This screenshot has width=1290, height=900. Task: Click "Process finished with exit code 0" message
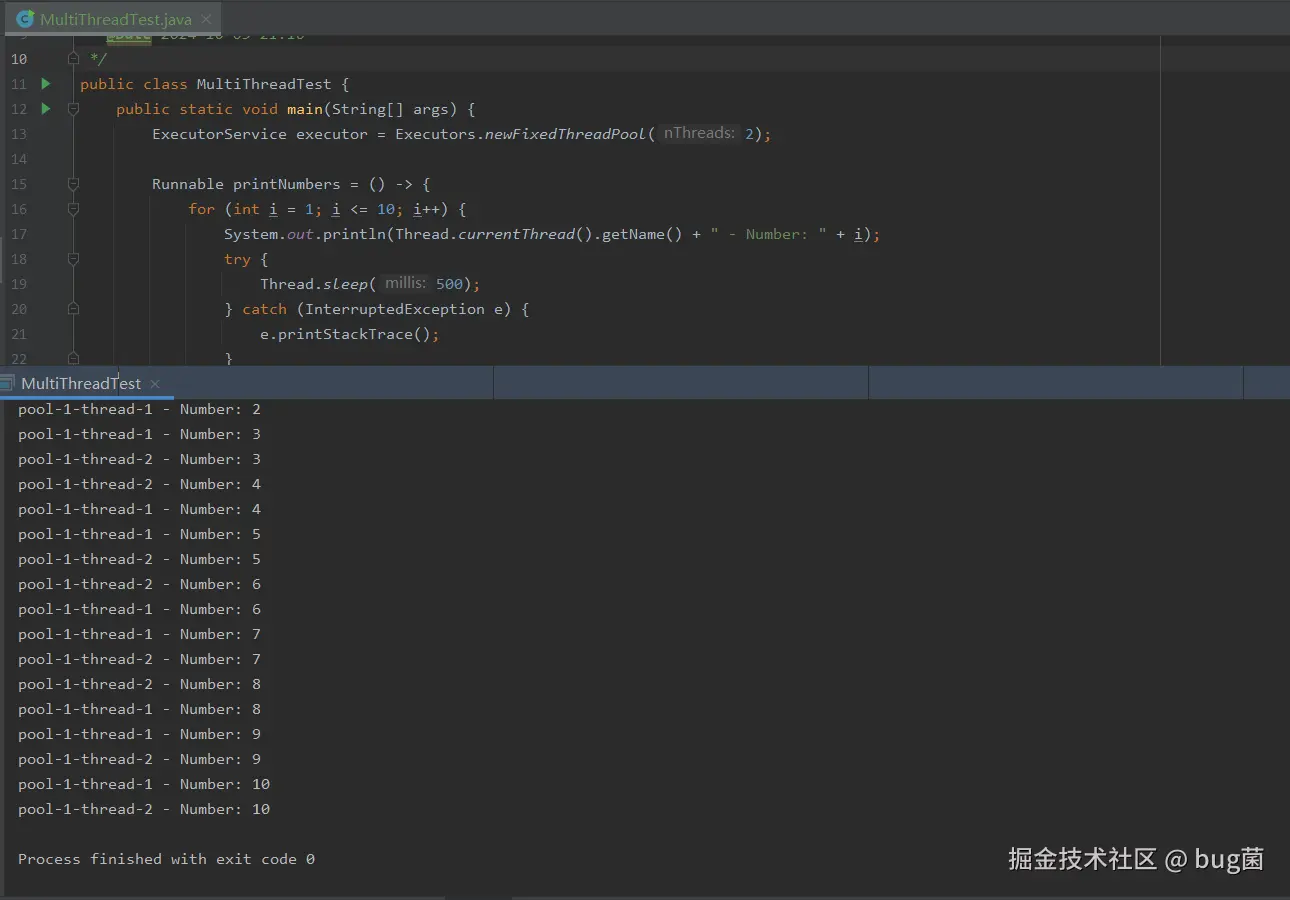(x=166, y=859)
